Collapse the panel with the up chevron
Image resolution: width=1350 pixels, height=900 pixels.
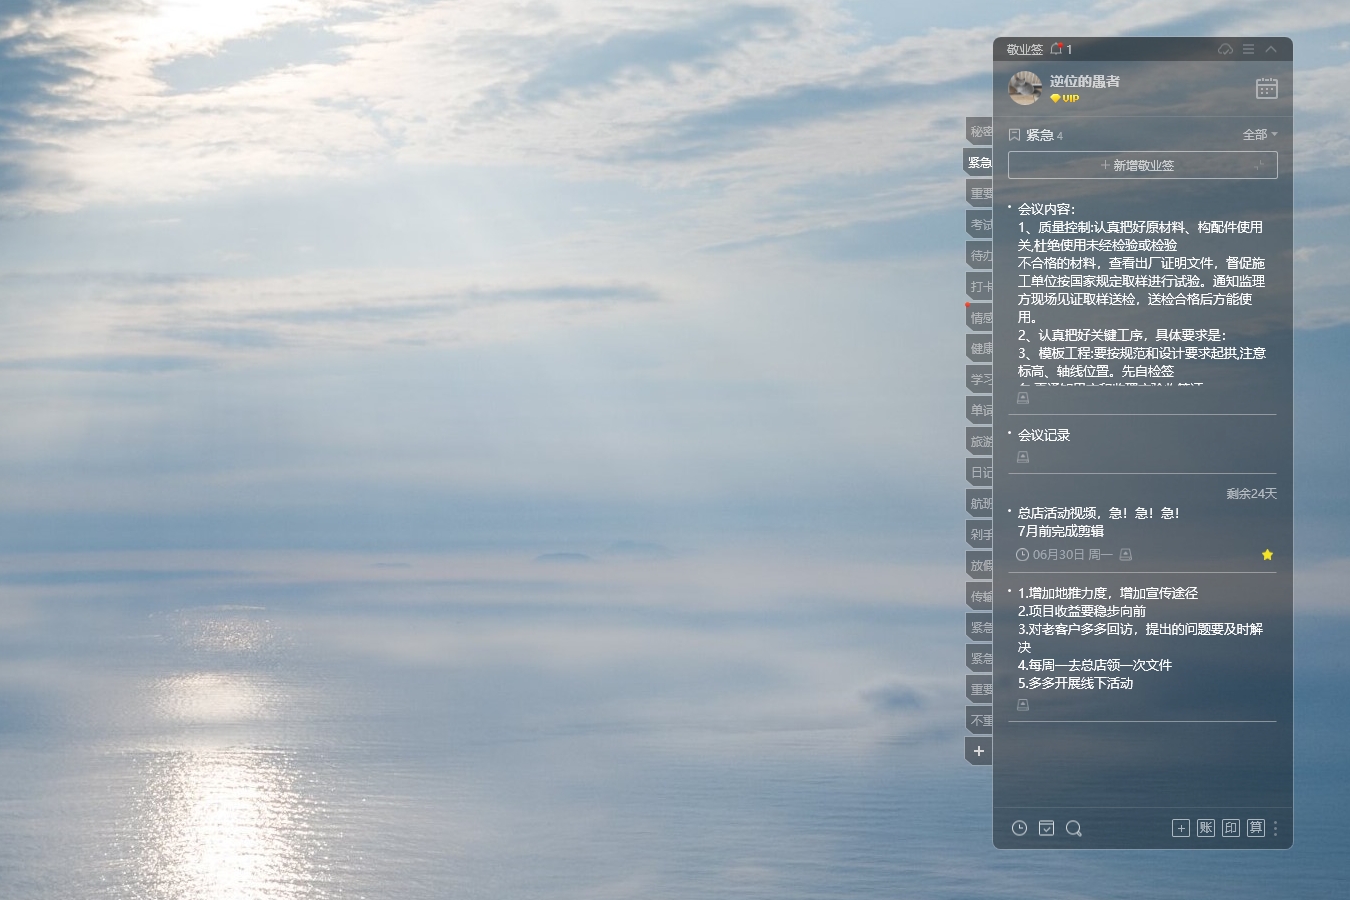[x=1271, y=49]
